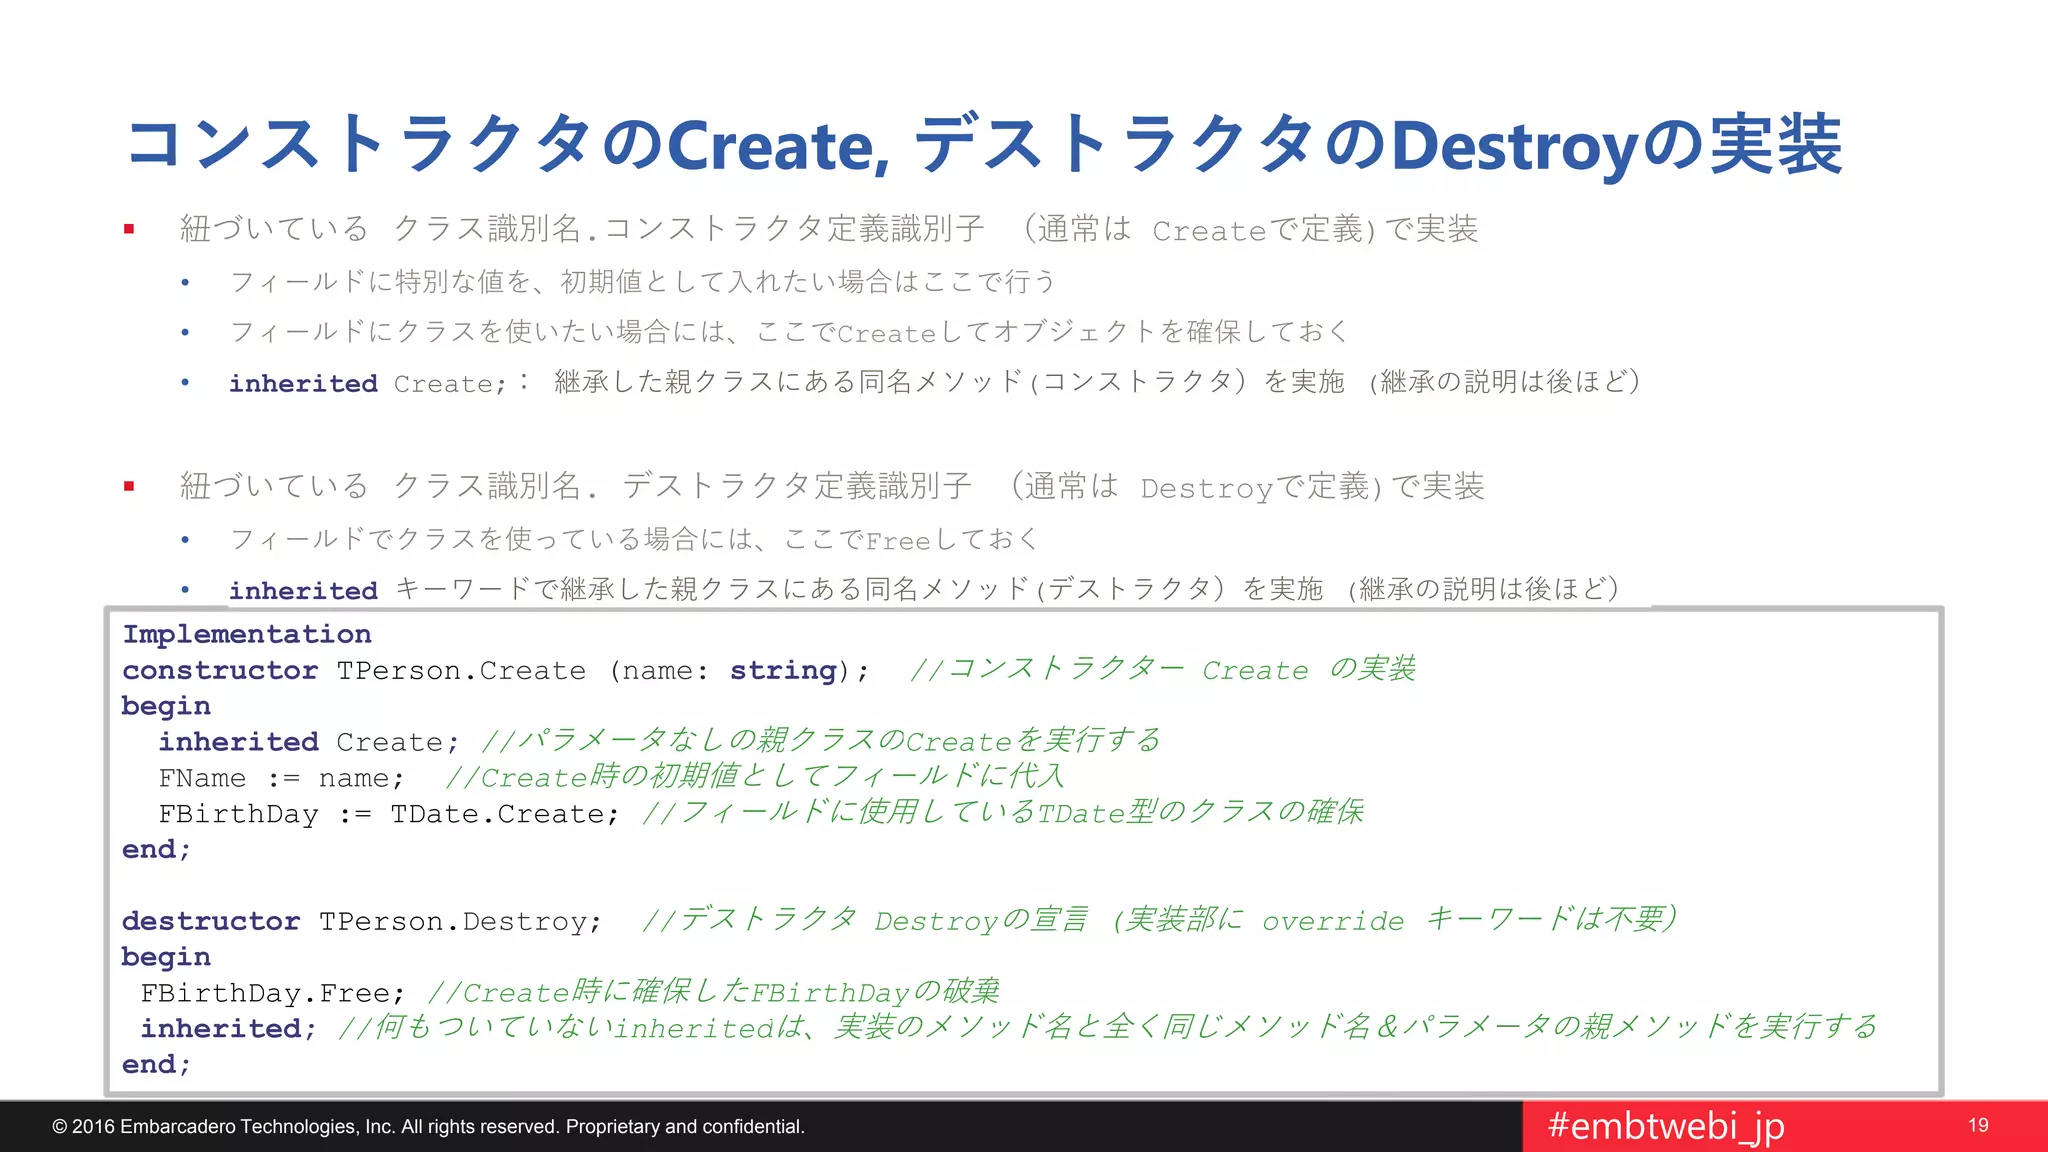Click the slide title text
Viewport: 2048px width, 1152px height.
tap(983, 145)
